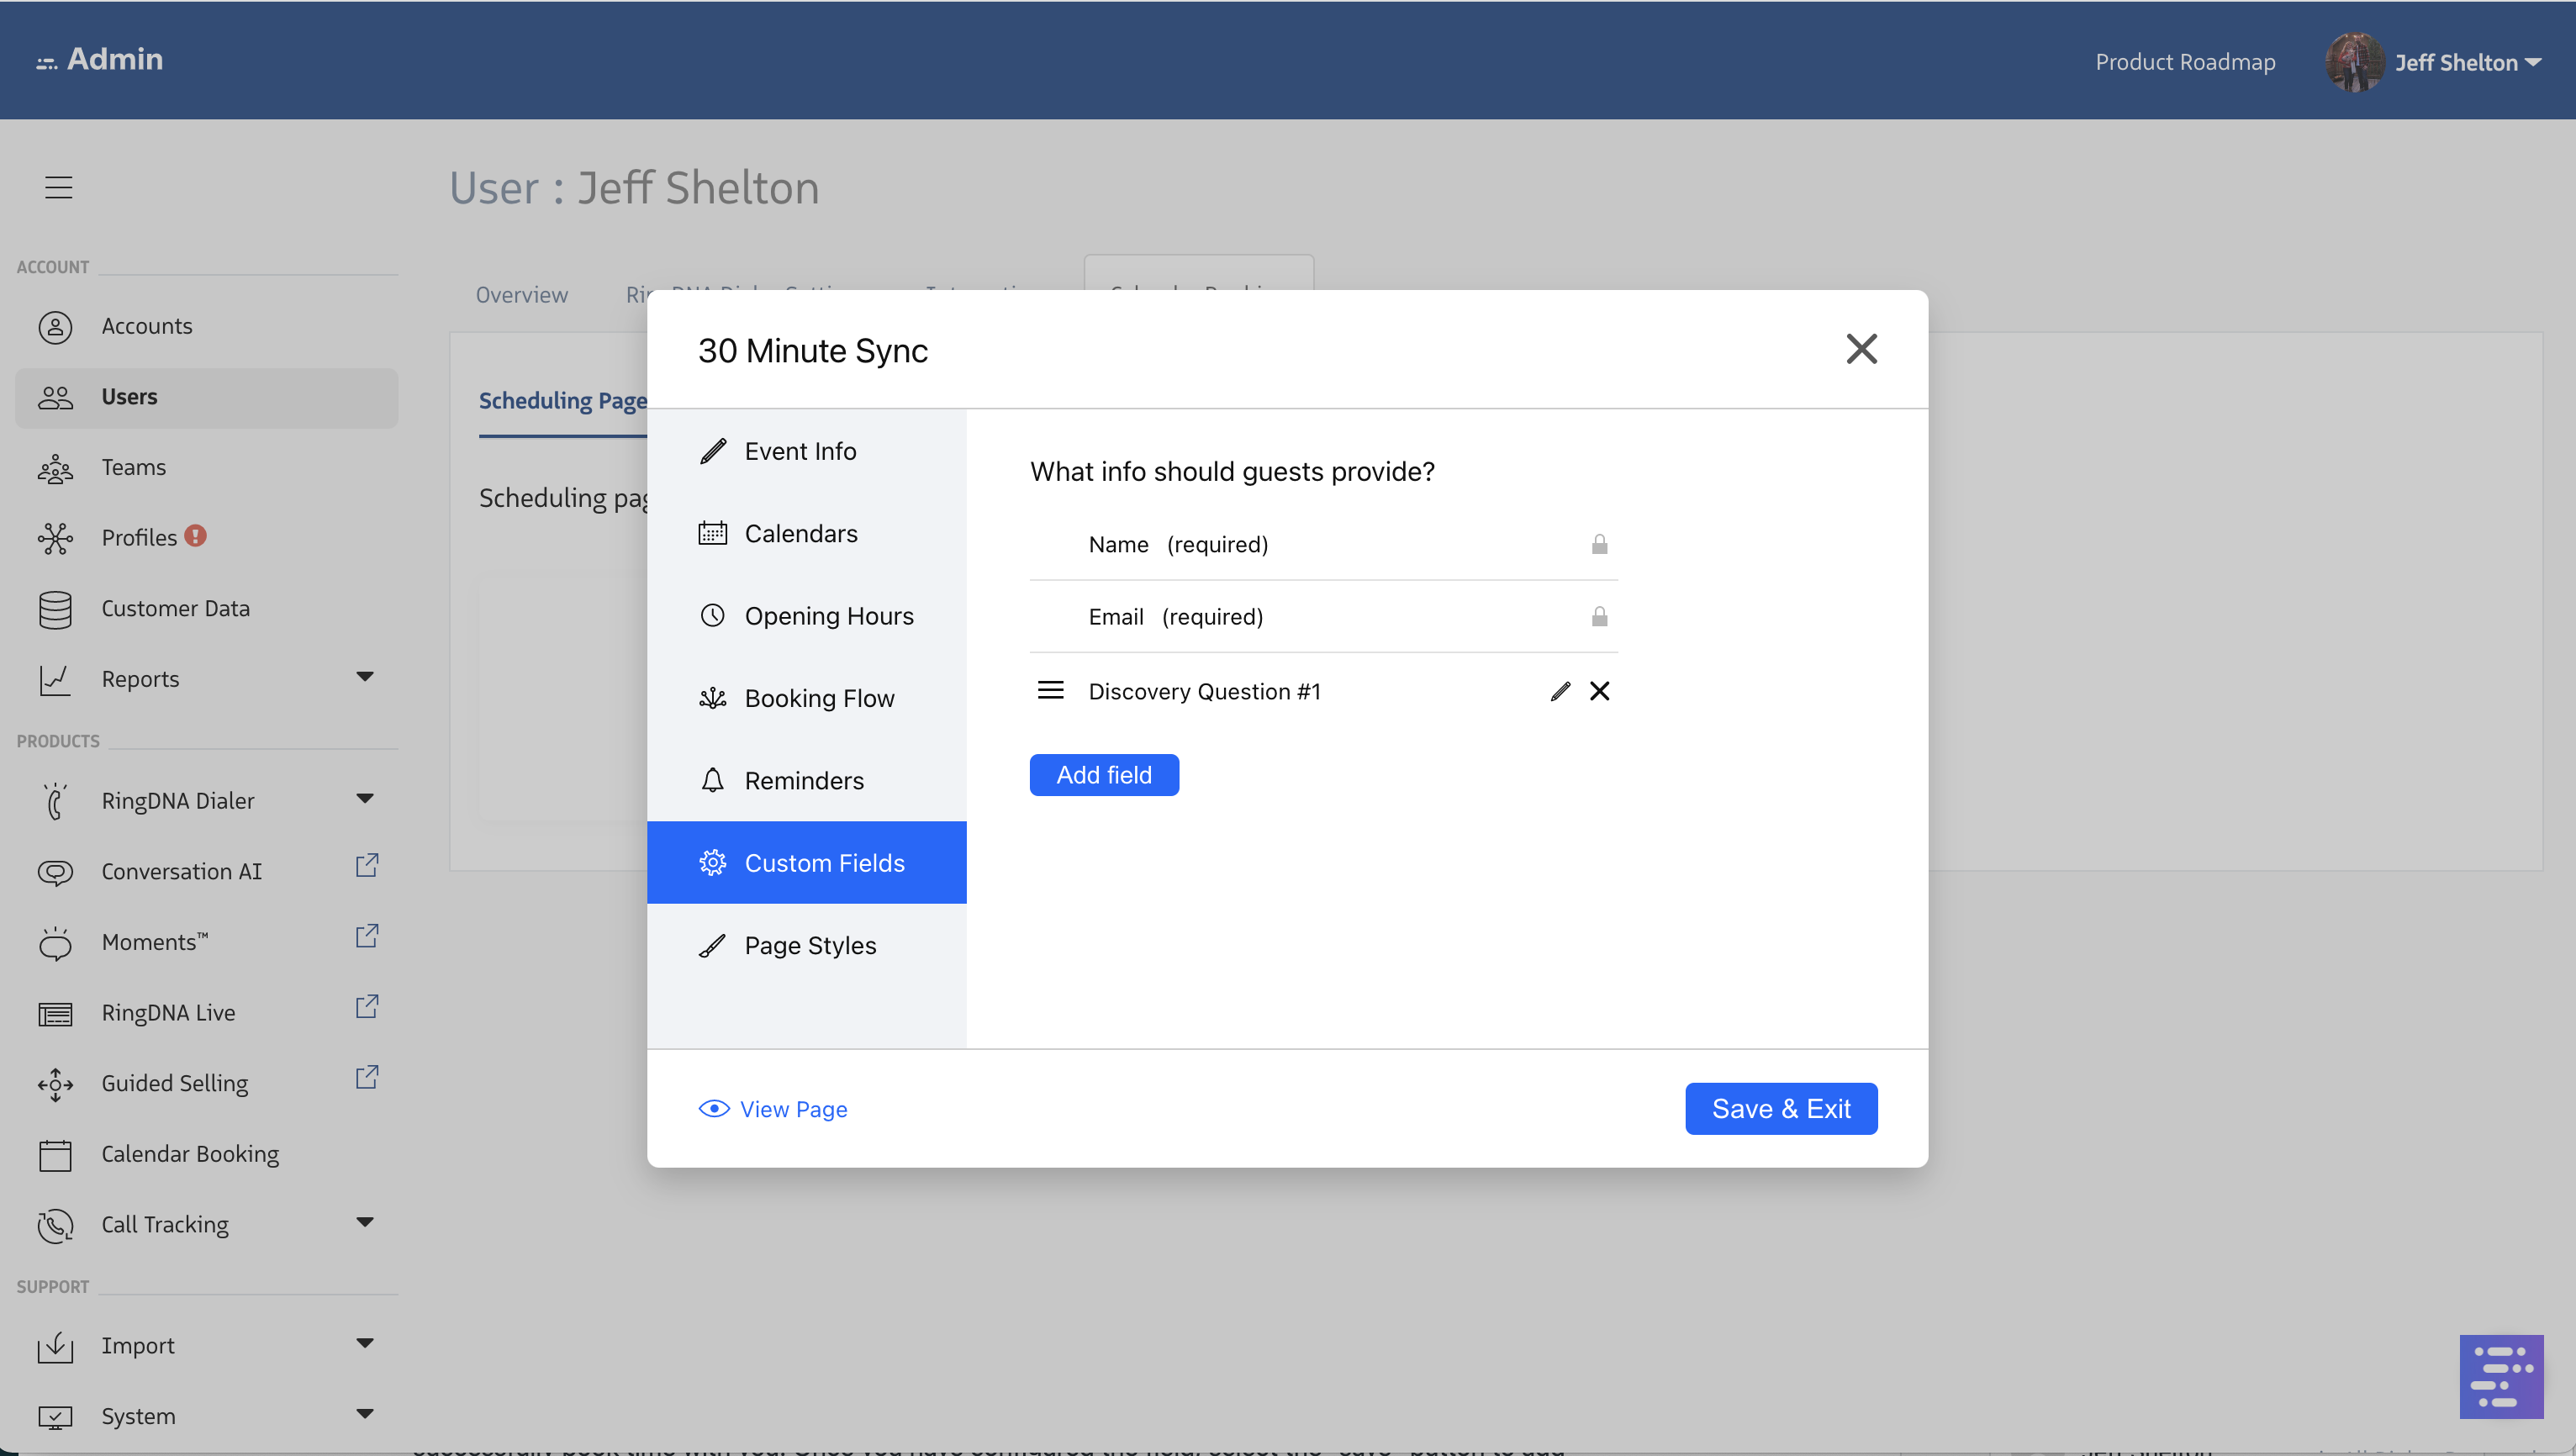Click the Add field button
This screenshot has width=2576, height=1456.
click(x=1103, y=775)
